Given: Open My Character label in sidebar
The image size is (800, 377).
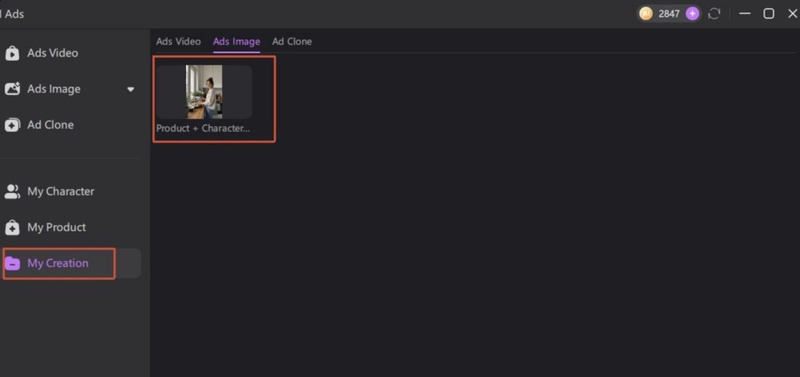Looking at the screenshot, I should point(61,191).
